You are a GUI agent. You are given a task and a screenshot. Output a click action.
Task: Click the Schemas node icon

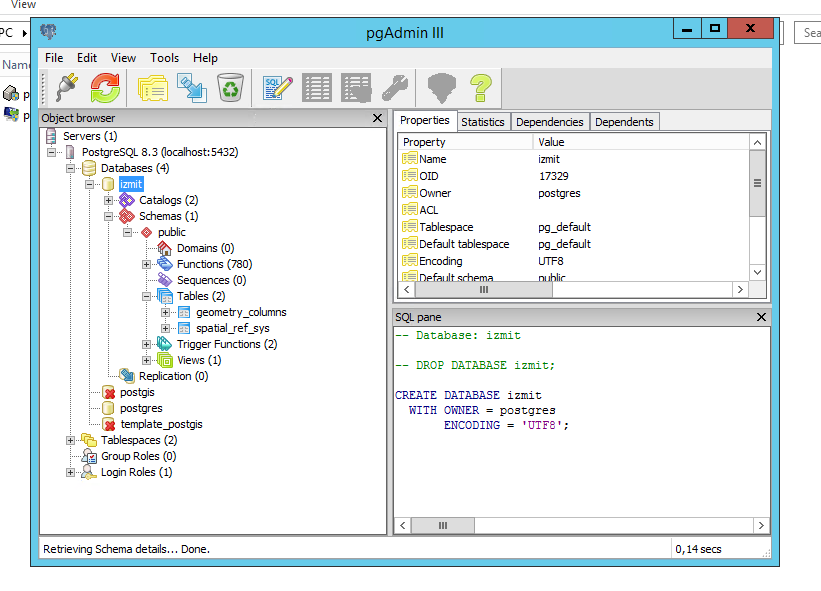click(127, 216)
